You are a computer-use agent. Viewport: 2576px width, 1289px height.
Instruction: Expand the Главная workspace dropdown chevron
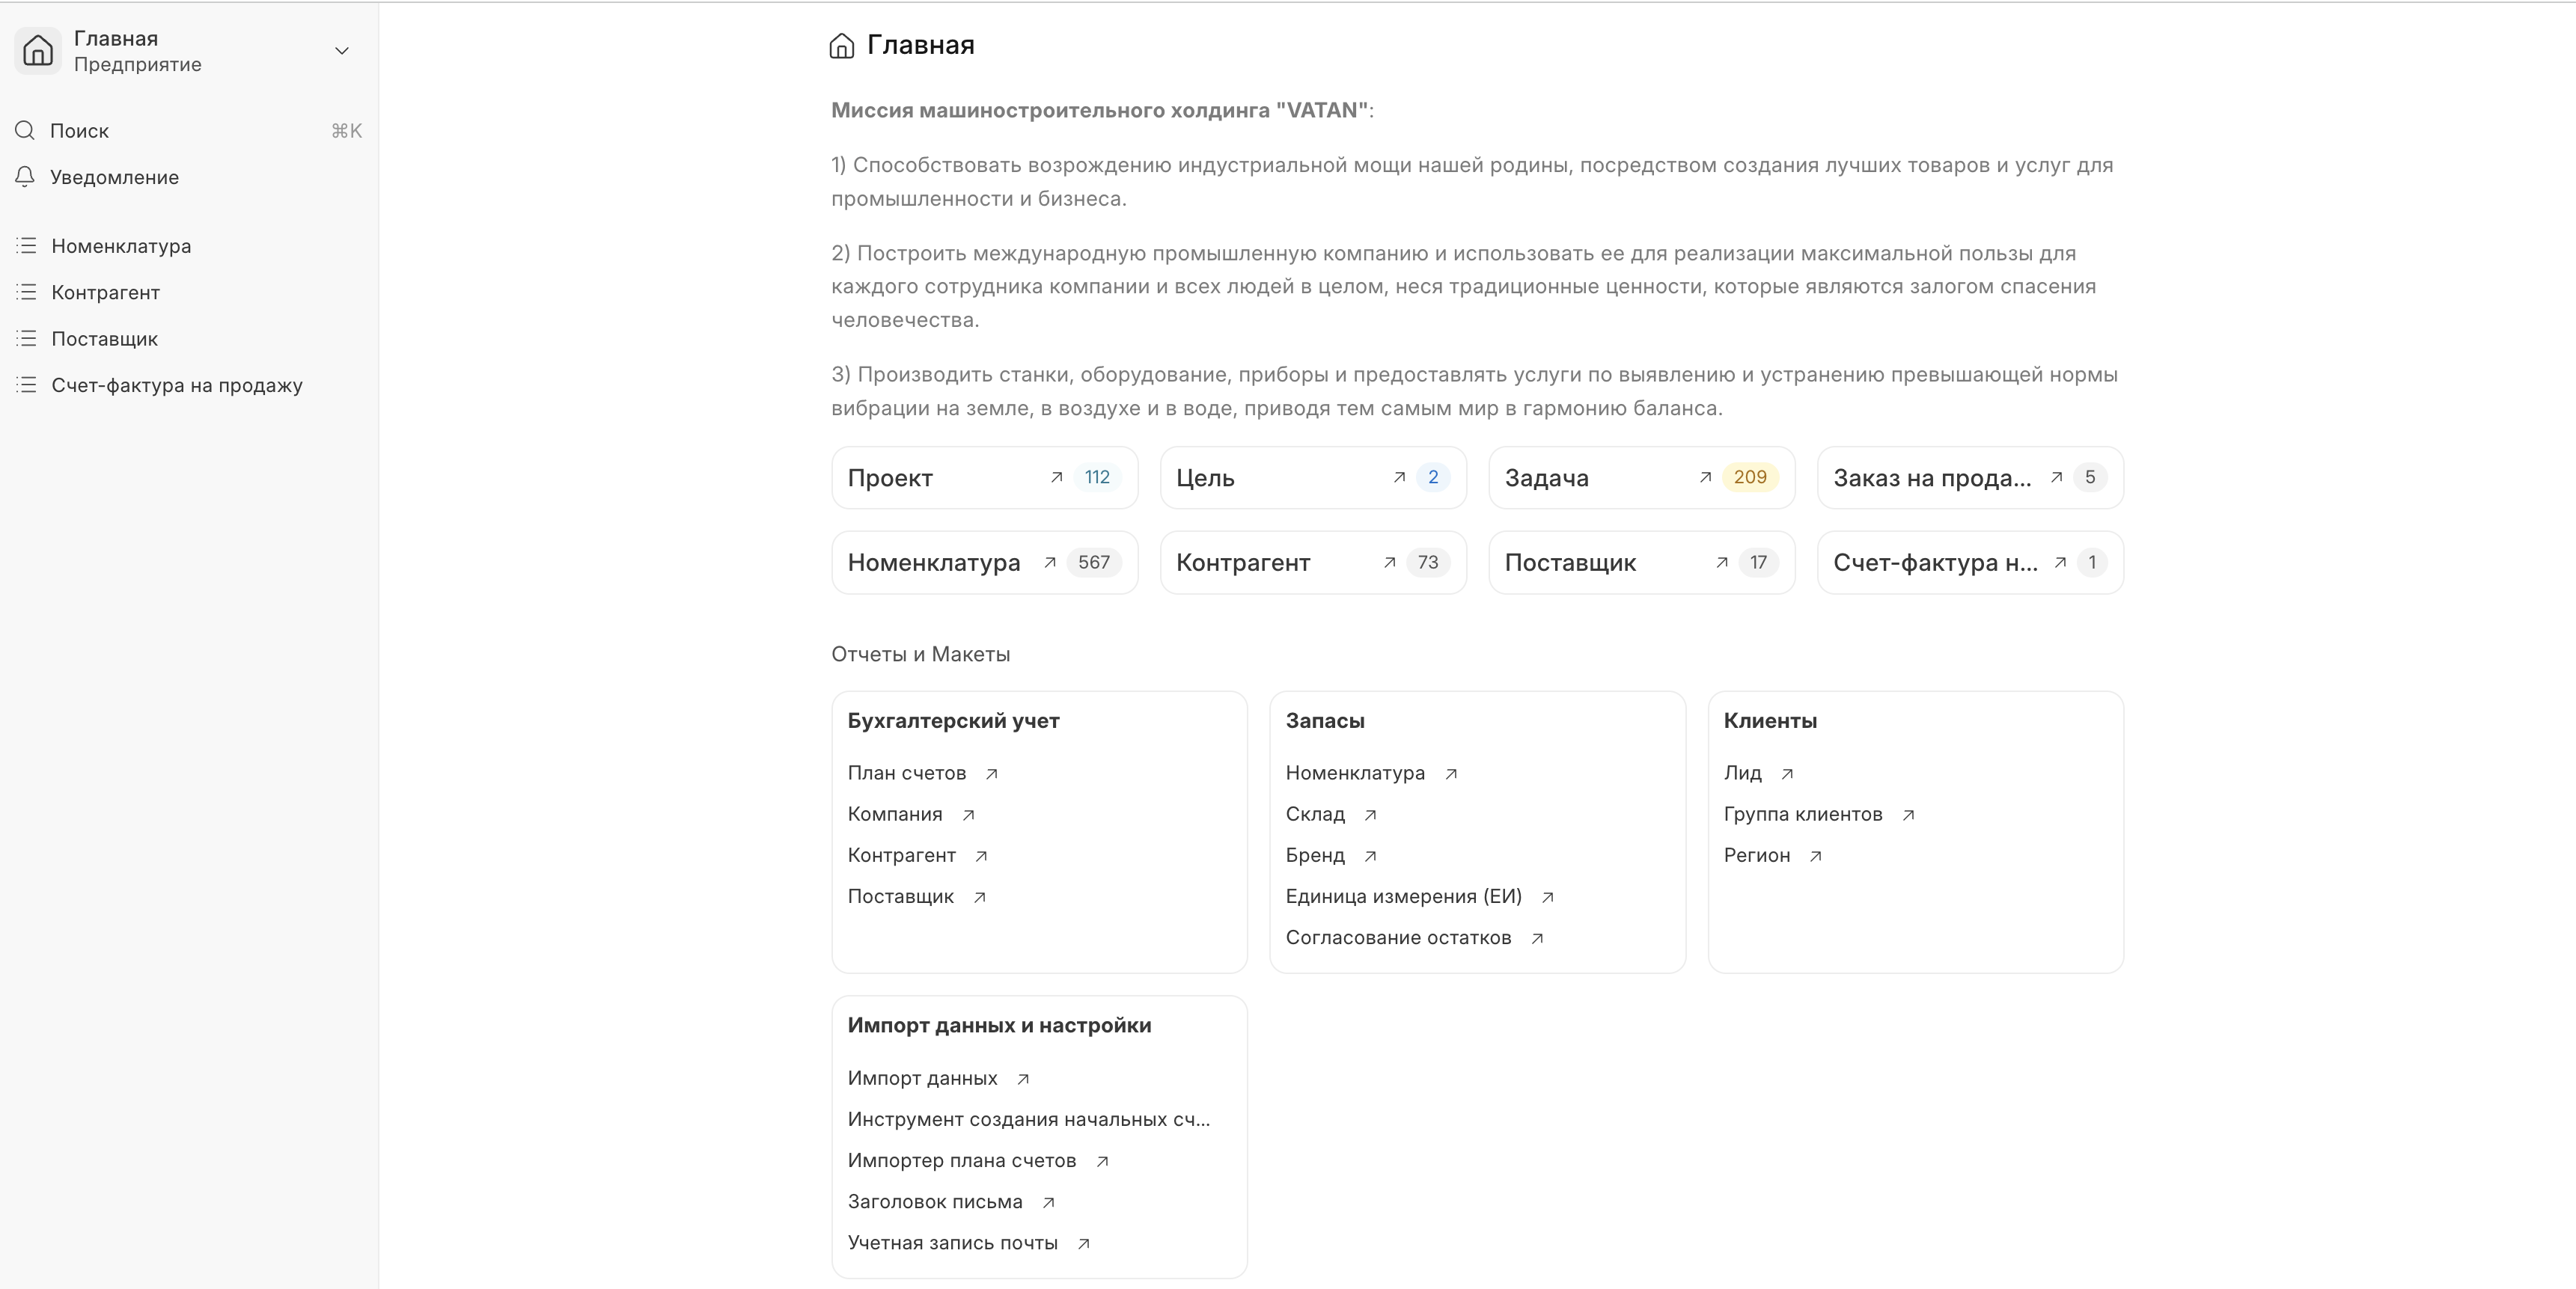342,51
